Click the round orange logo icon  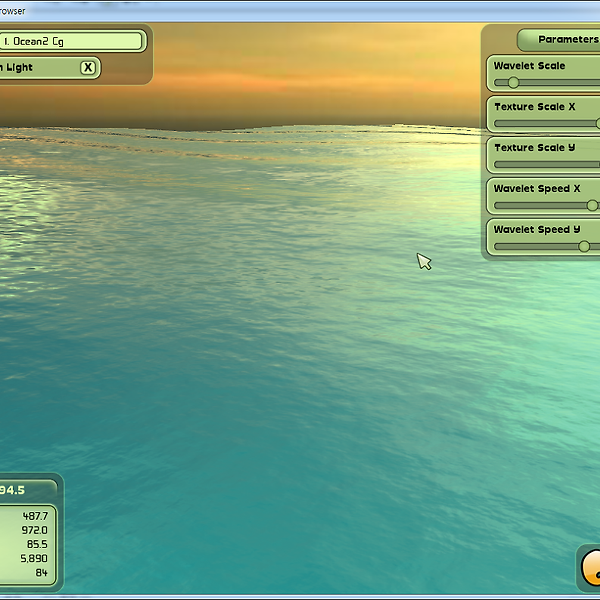(592, 570)
